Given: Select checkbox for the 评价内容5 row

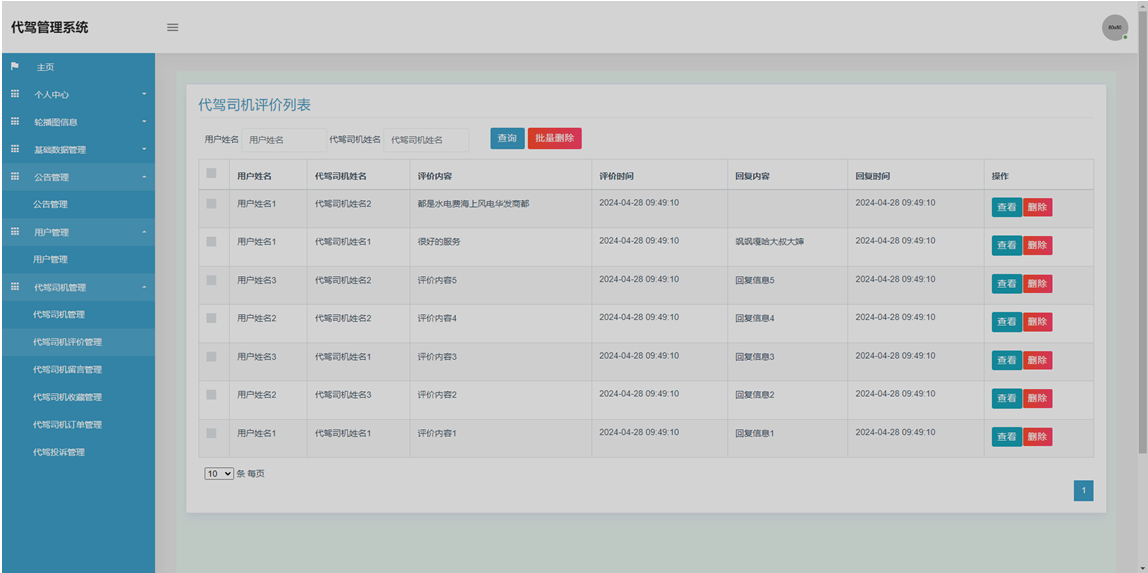Looking at the screenshot, I should click(x=211, y=280).
